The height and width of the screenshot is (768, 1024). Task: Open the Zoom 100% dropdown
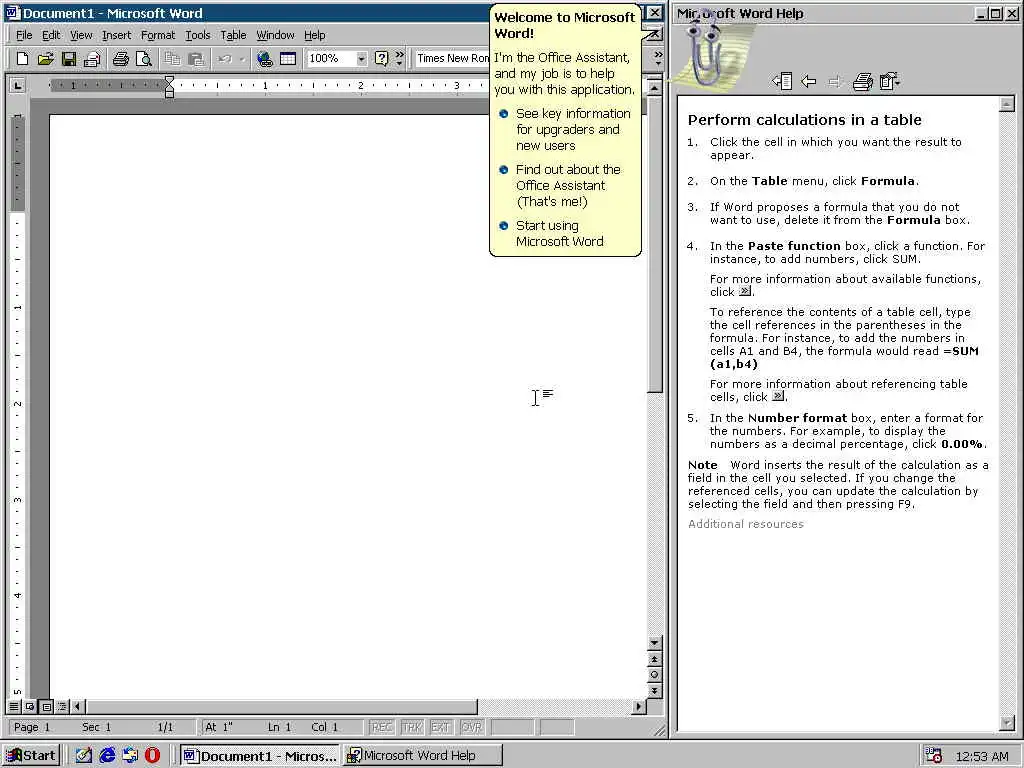(x=361, y=59)
